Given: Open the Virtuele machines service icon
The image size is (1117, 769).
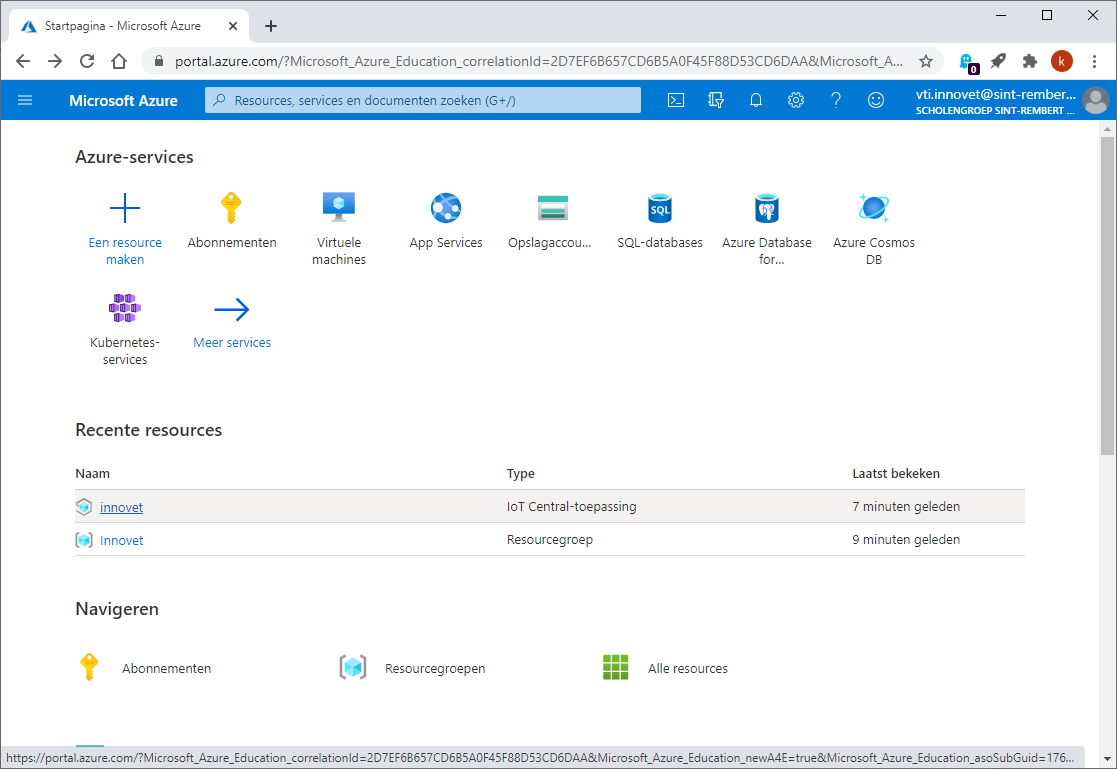Looking at the screenshot, I should (x=339, y=207).
